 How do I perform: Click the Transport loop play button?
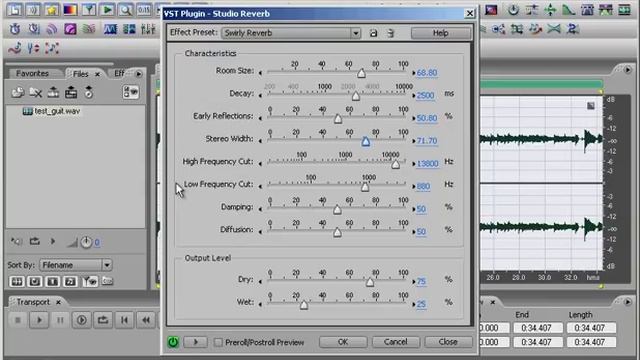[103, 320]
